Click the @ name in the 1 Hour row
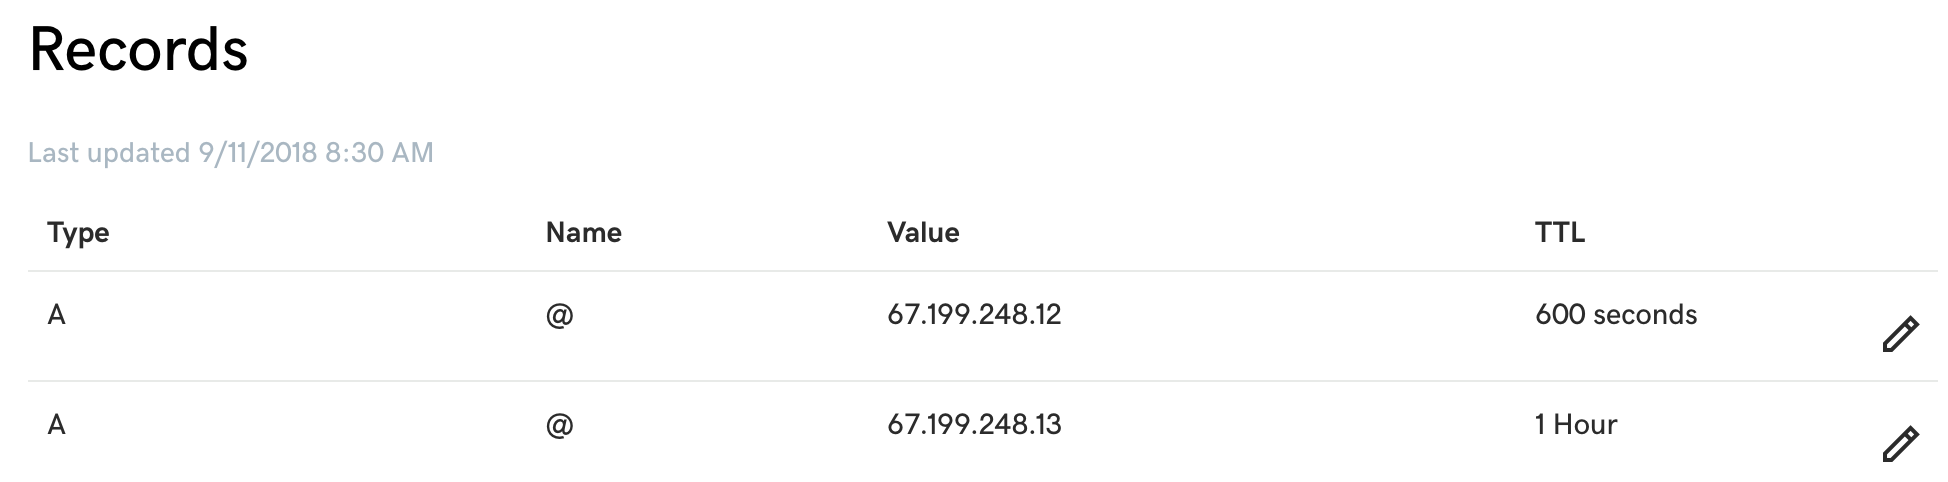The image size is (1948, 482). [559, 426]
